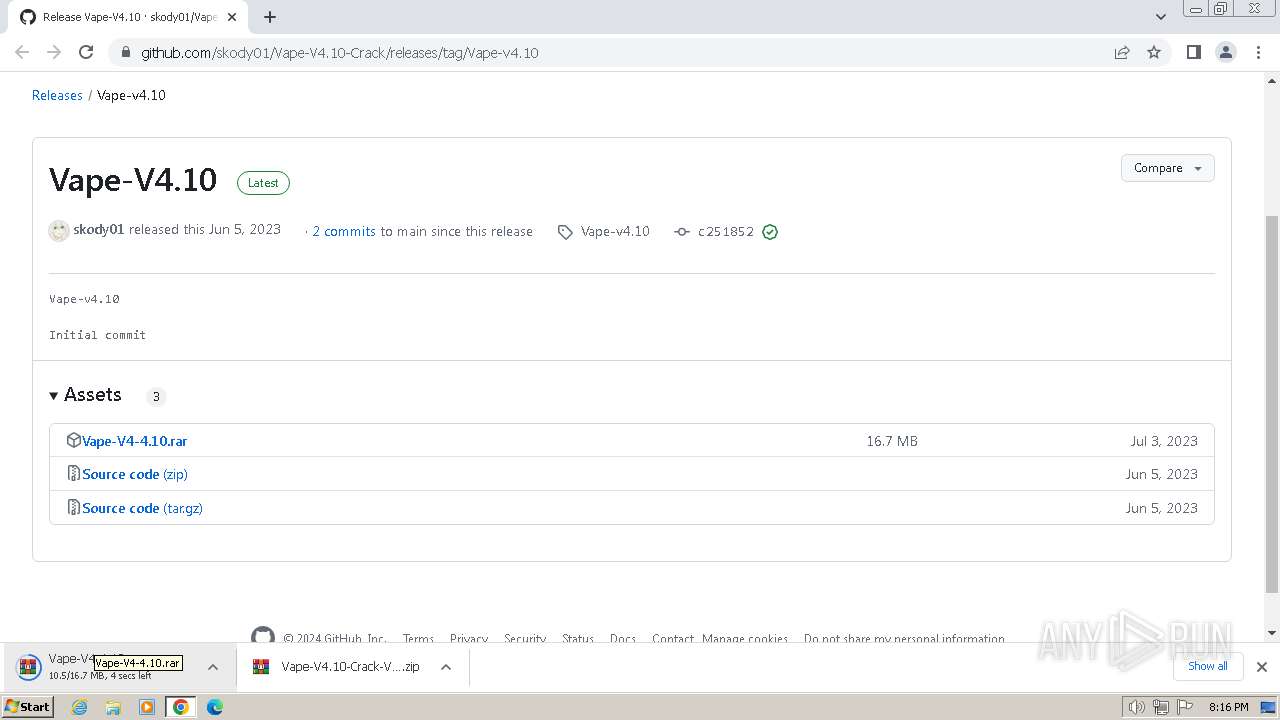View the 2 commits since release

pyautogui.click(x=344, y=231)
